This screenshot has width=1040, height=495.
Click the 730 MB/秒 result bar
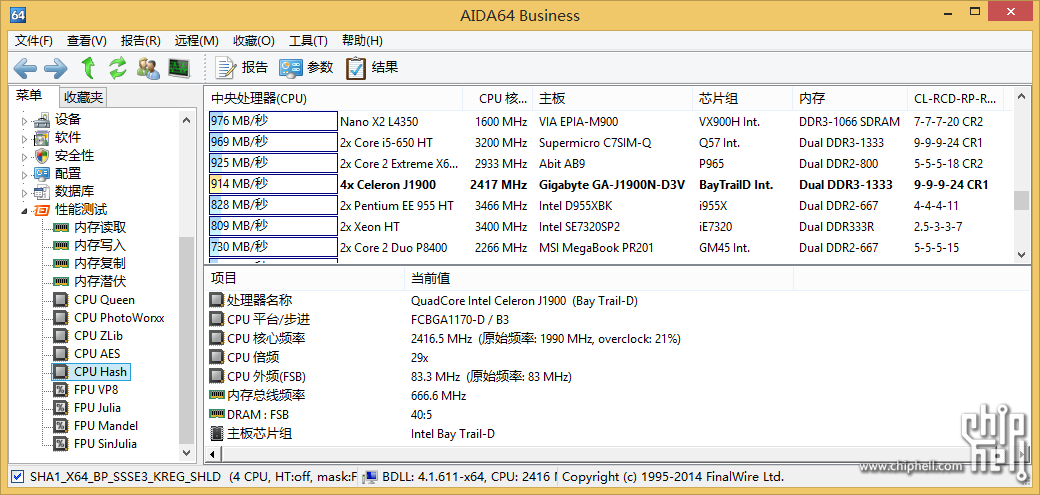[273, 247]
